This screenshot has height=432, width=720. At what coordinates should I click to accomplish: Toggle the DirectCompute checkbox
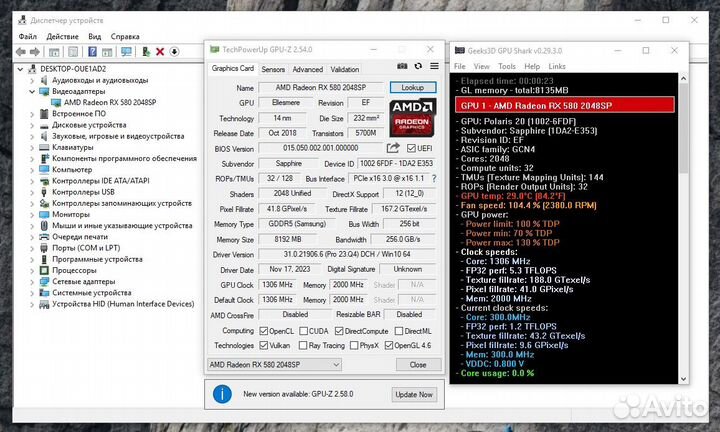click(x=339, y=331)
